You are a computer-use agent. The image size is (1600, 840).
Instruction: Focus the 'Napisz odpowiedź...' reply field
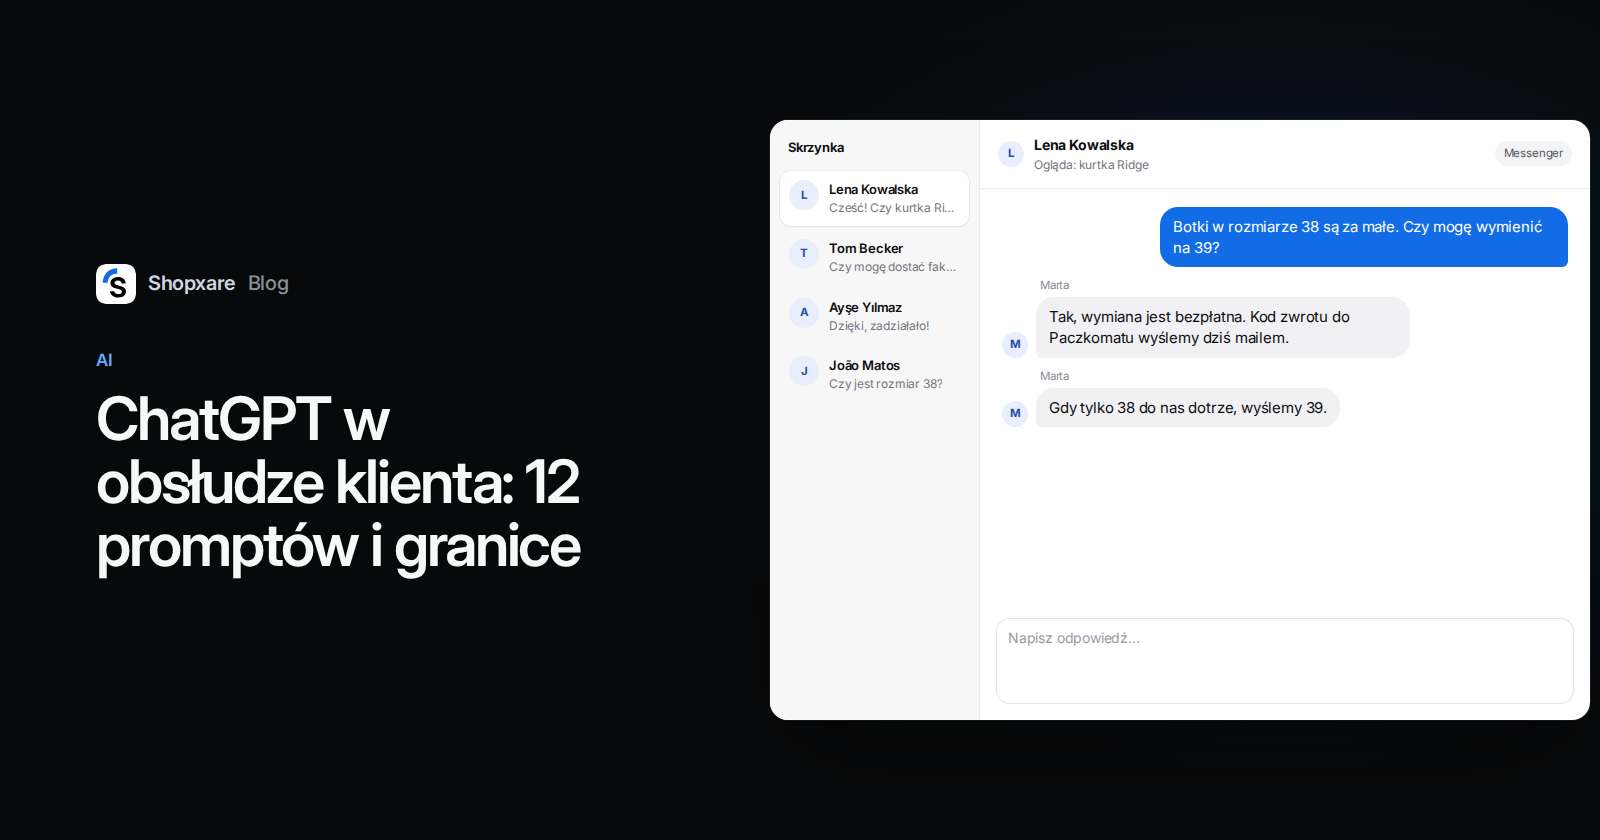[1285, 661]
